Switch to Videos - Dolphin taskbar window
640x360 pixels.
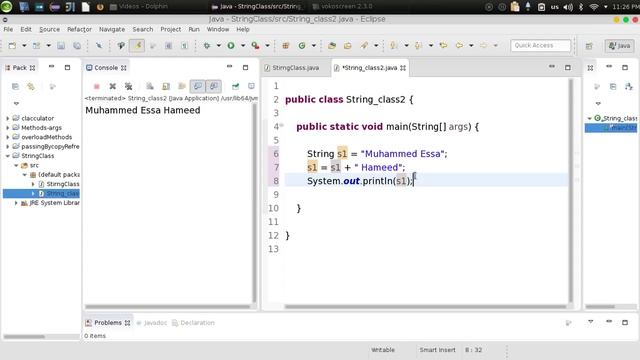tap(139, 7)
